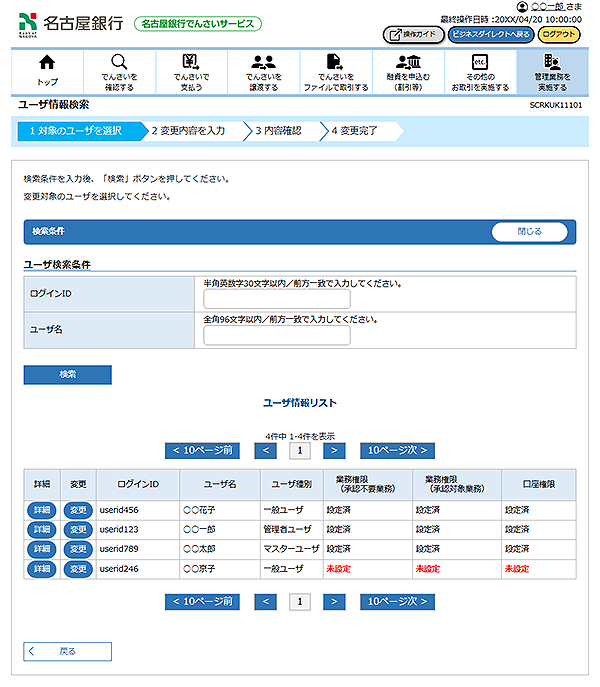The height and width of the screenshot is (687, 600).
Task: Open 管理業務を実施する menu
Action: (x=552, y=71)
